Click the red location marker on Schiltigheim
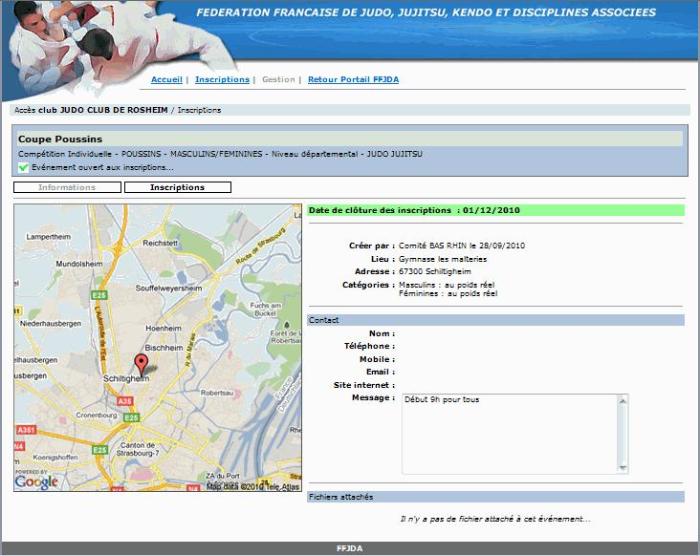 141,363
